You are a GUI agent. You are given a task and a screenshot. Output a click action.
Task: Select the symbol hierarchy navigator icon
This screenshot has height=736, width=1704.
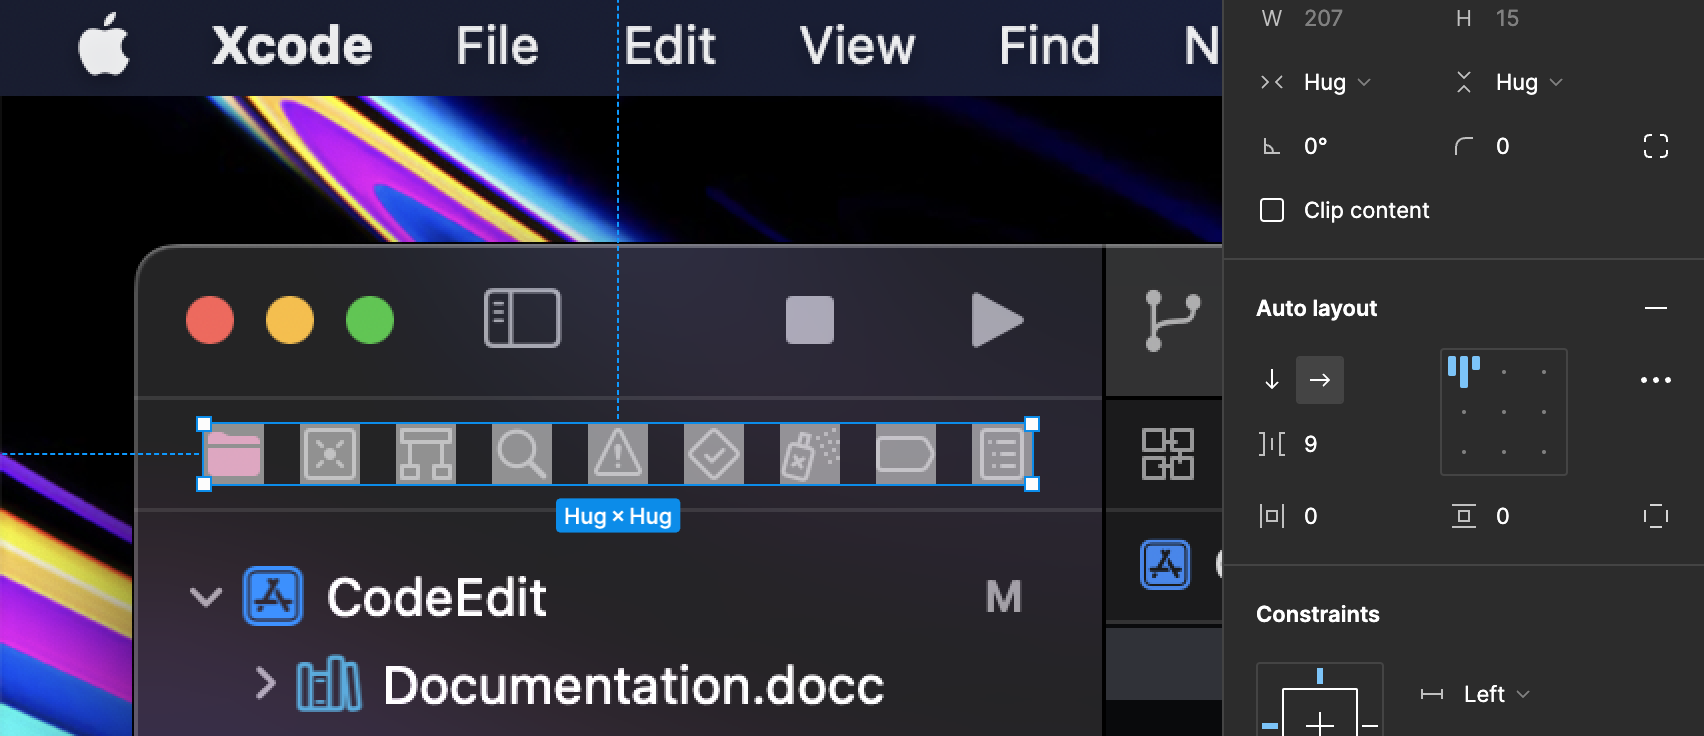(x=426, y=454)
